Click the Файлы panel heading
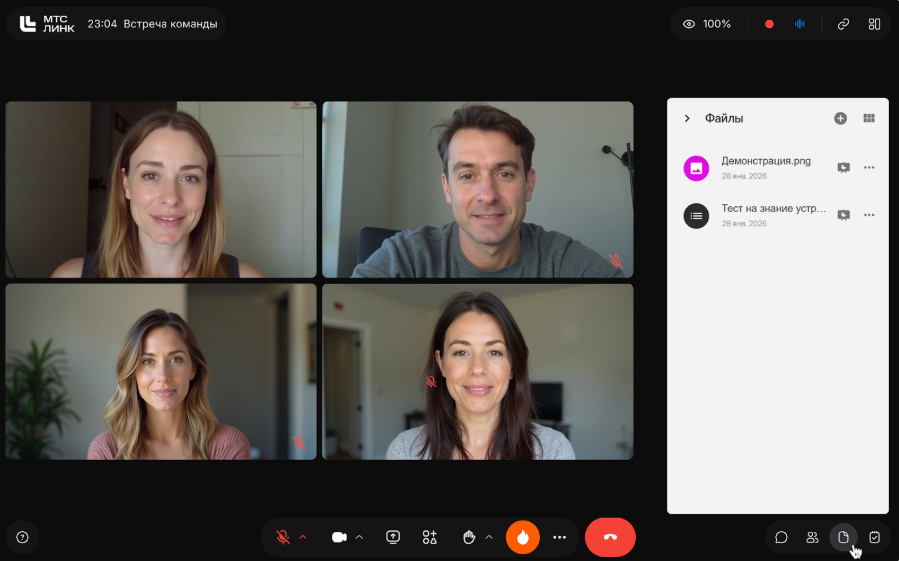The height and width of the screenshot is (561, 899). [x=724, y=118]
